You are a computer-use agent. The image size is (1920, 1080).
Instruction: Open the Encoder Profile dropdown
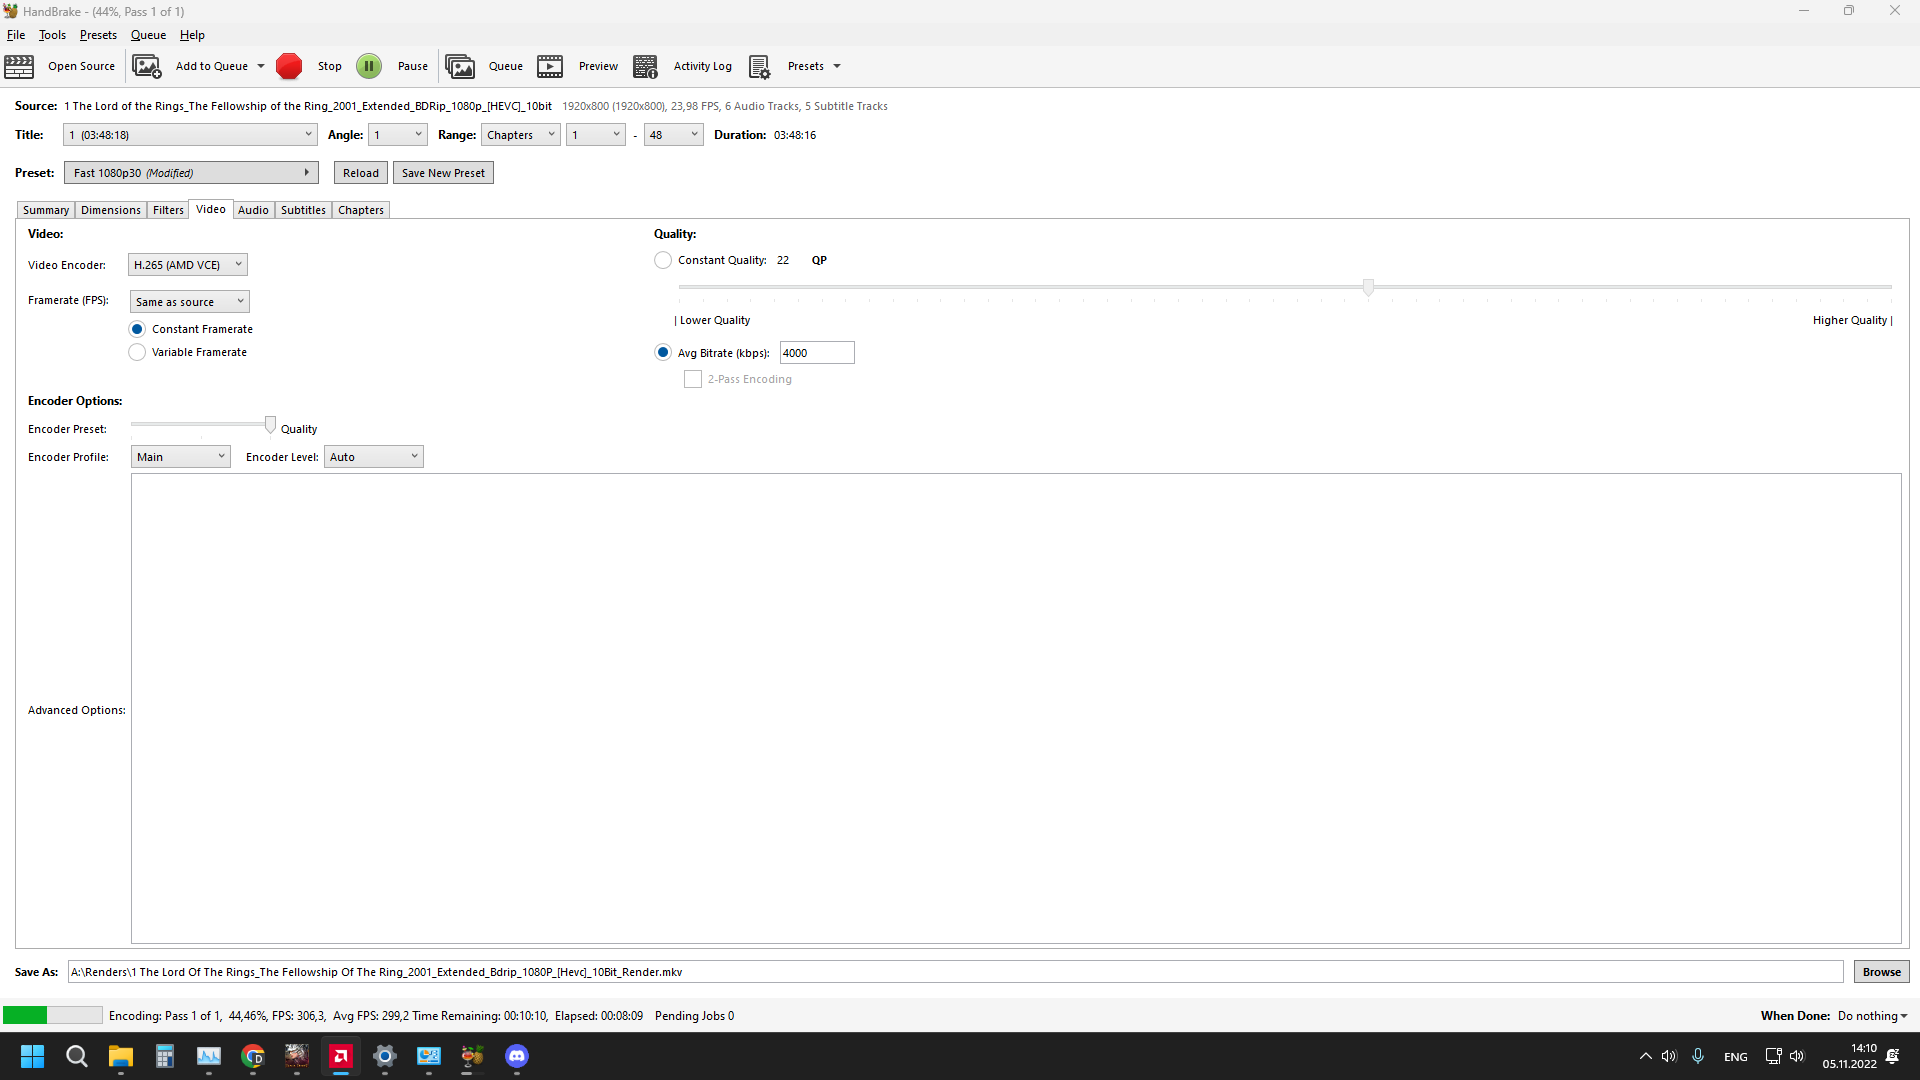[181, 457]
